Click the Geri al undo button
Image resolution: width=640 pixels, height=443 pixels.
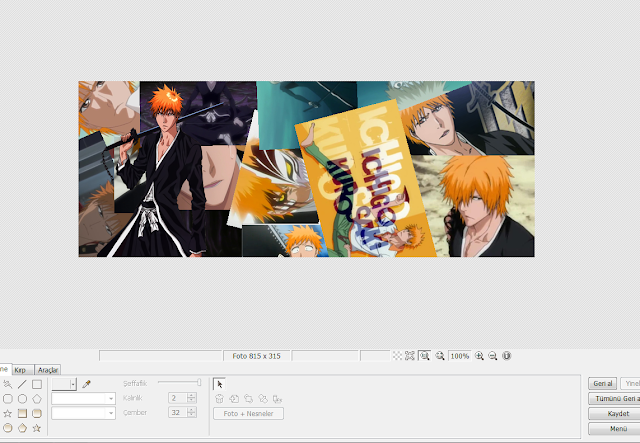click(x=602, y=383)
